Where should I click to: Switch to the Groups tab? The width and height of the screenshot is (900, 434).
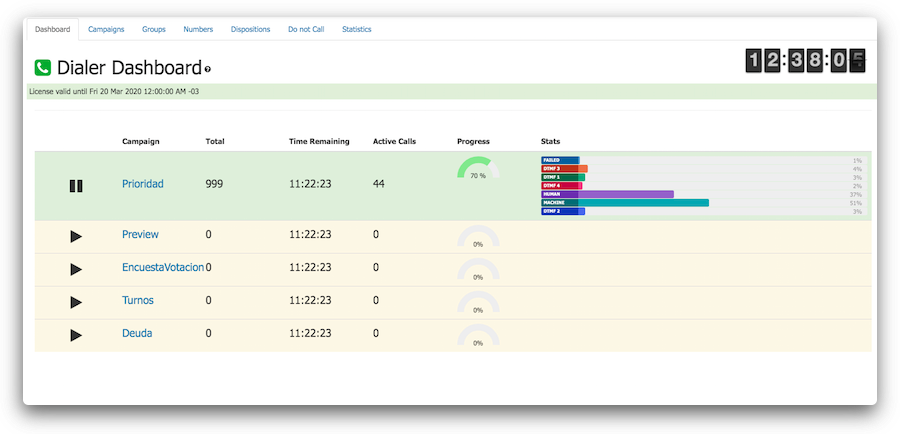[x=154, y=30]
